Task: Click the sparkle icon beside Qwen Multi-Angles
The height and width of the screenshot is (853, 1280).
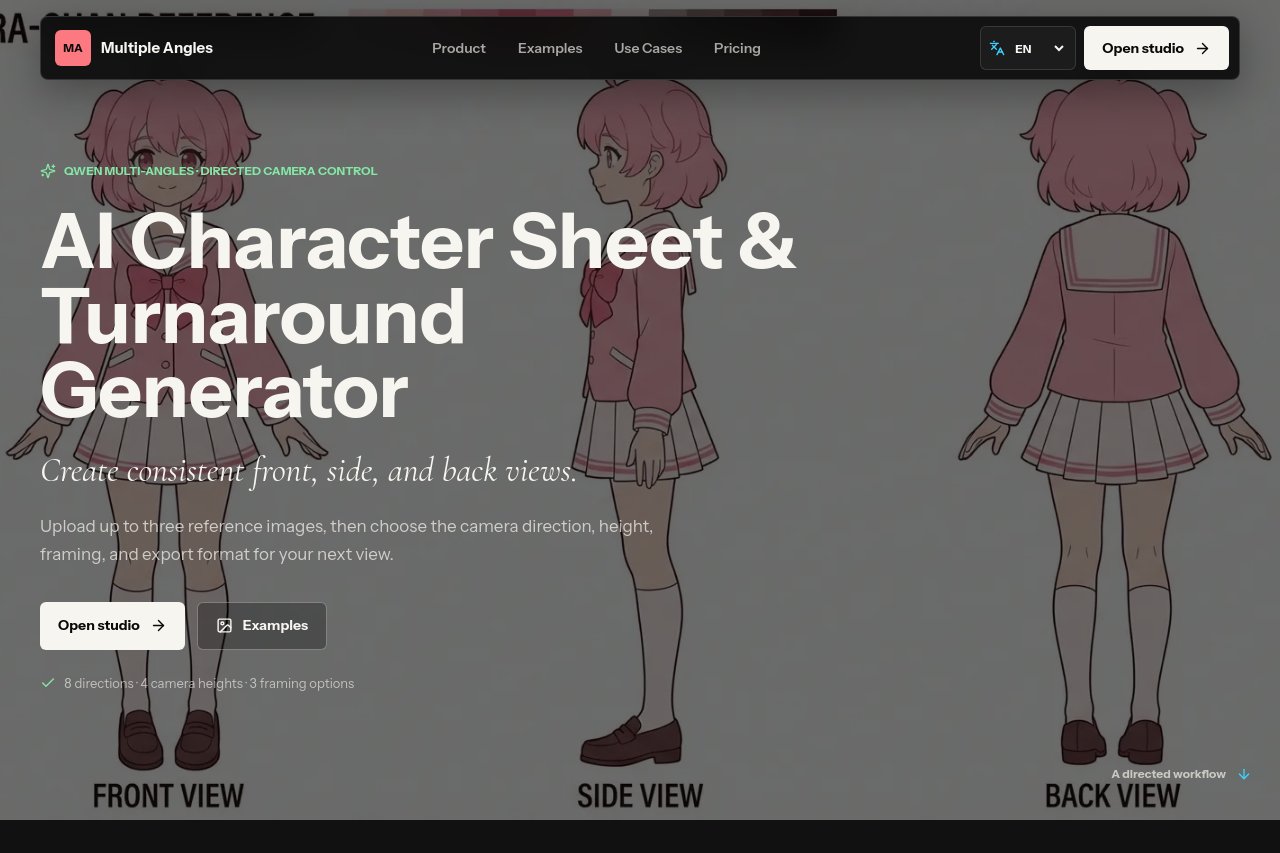Action: [x=48, y=171]
